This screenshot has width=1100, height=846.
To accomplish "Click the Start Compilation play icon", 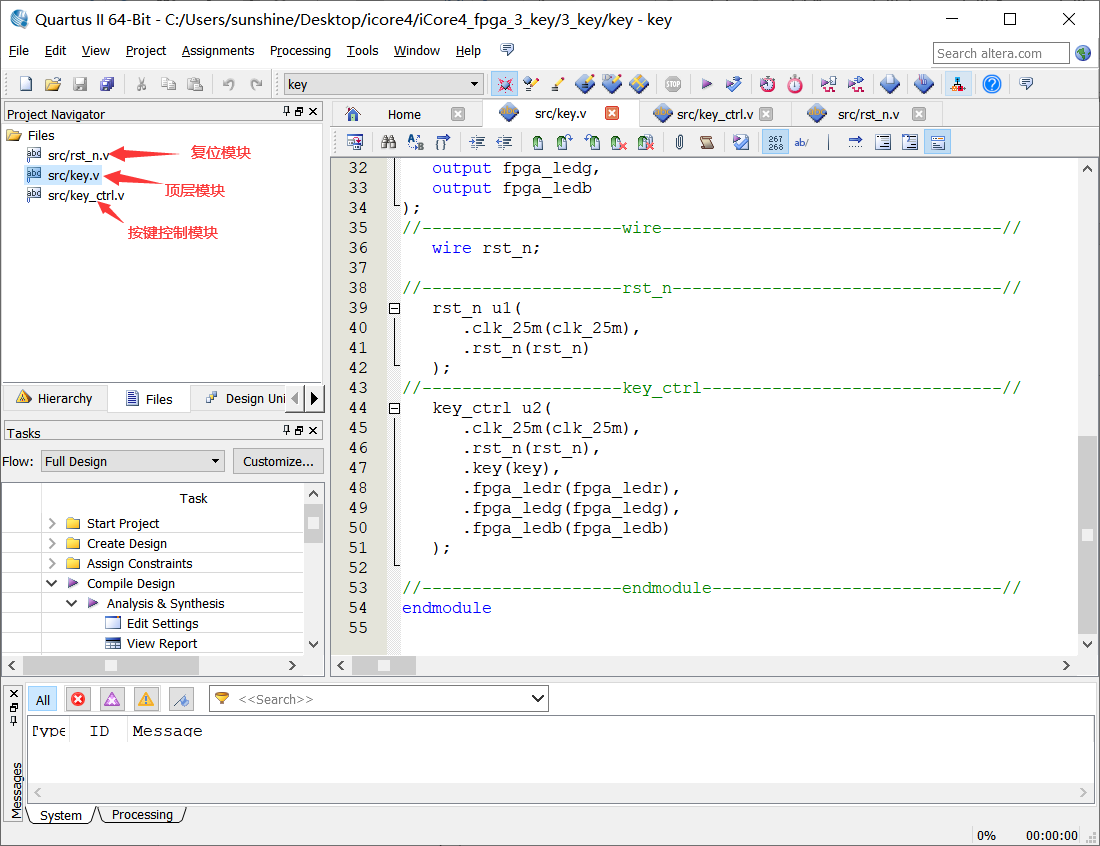I will point(706,85).
